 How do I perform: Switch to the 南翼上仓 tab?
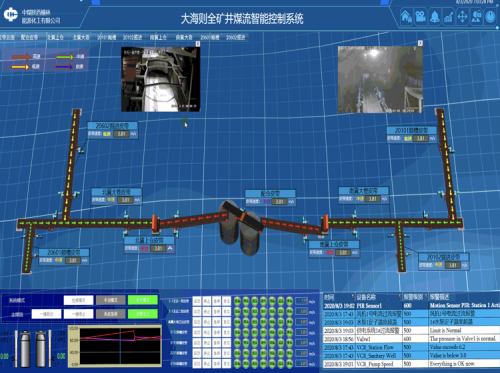click(x=158, y=37)
